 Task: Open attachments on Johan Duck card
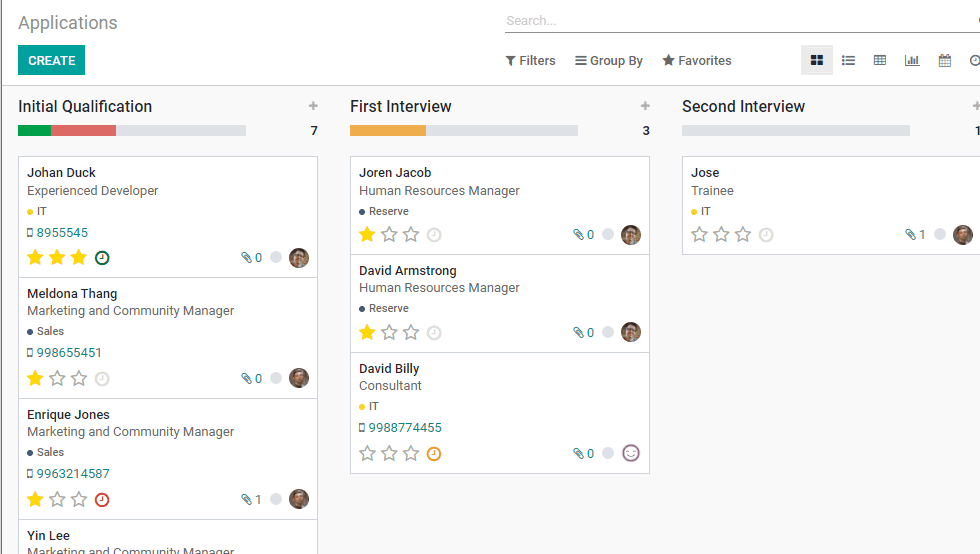(x=251, y=258)
